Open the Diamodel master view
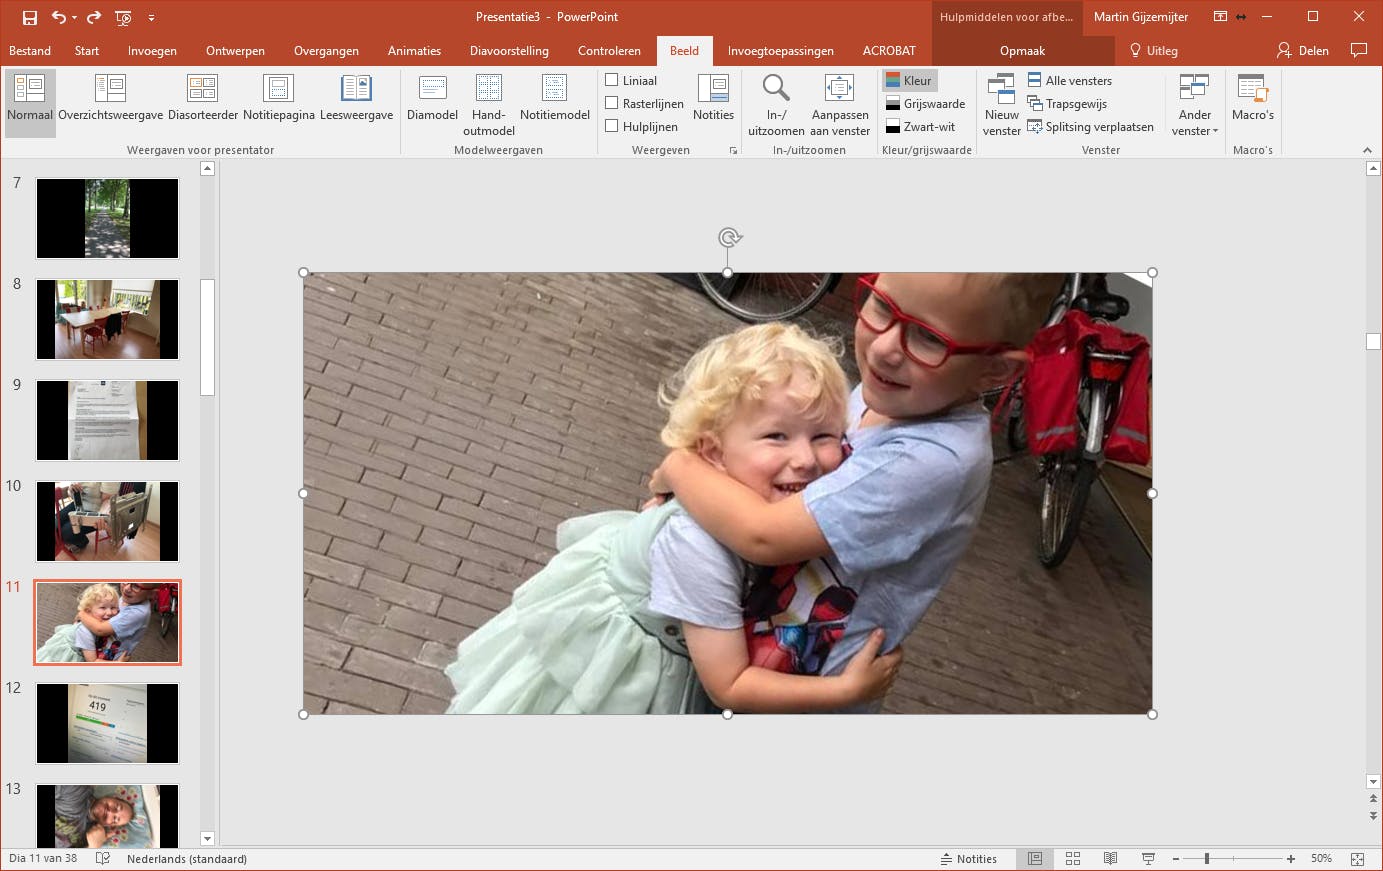The image size is (1383, 871). 432,98
